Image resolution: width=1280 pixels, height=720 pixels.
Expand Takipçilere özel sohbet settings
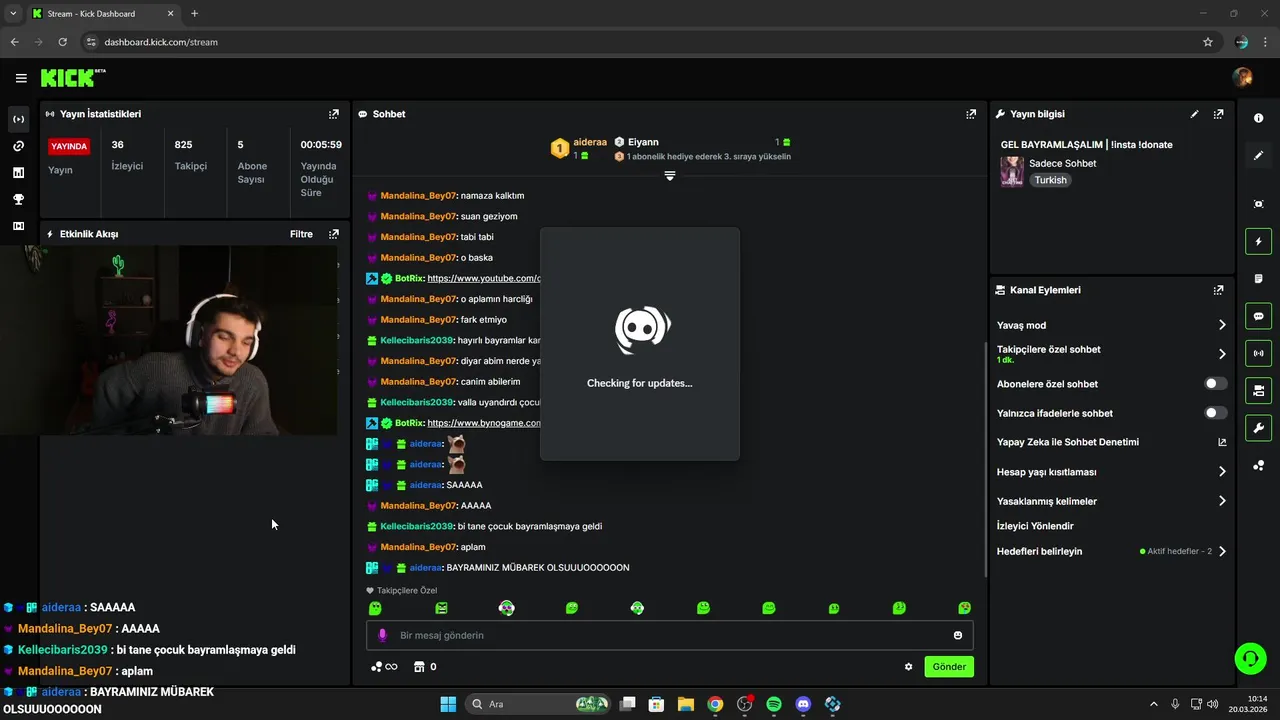1222,354
